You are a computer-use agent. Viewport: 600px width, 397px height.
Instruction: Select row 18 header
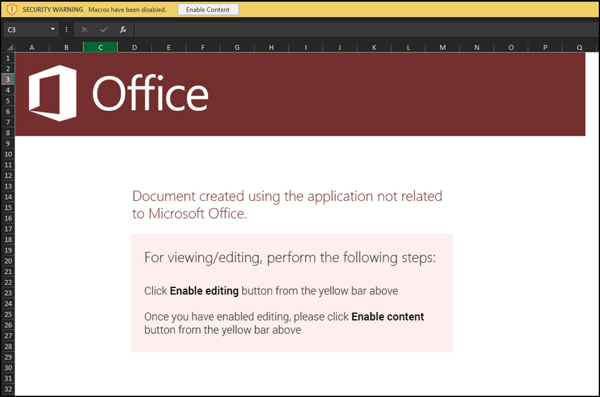pos(8,240)
